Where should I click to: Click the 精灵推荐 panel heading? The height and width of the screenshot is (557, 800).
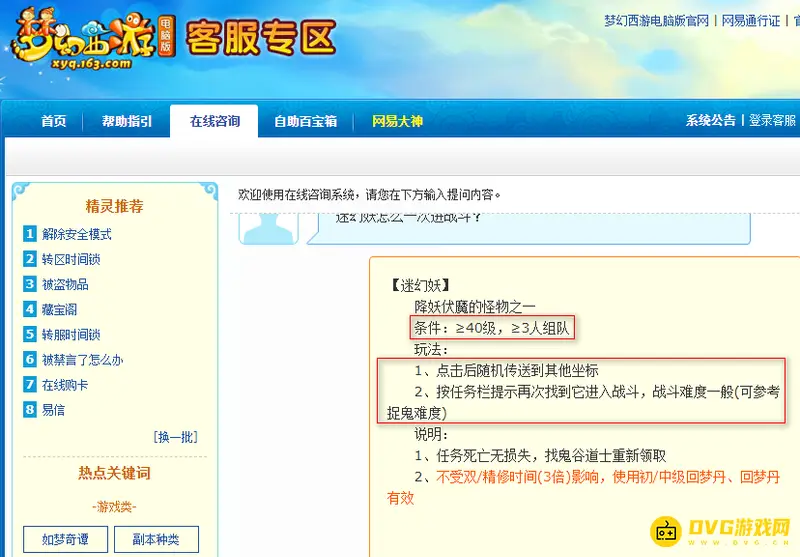click(x=114, y=206)
